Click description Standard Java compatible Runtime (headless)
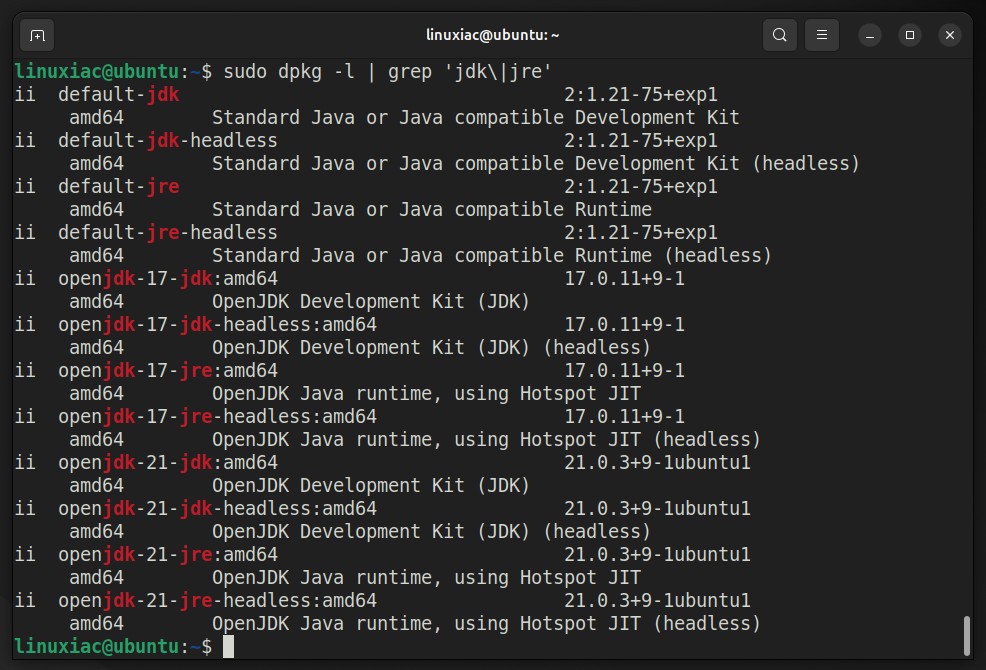 click(x=492, y=256)
